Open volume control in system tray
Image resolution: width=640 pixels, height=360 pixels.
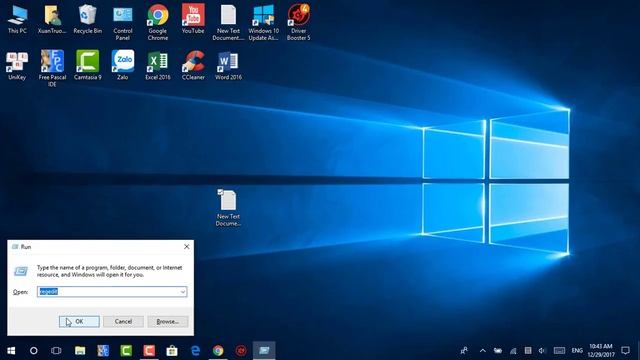pos(542,351)
